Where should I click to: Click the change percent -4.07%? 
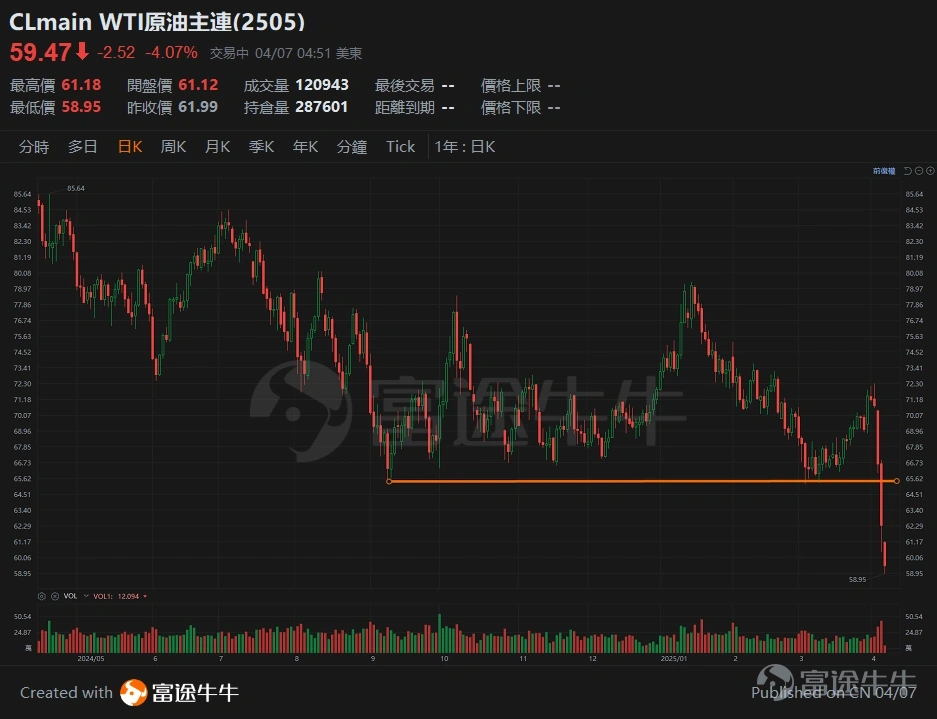(x=172, y=53)
